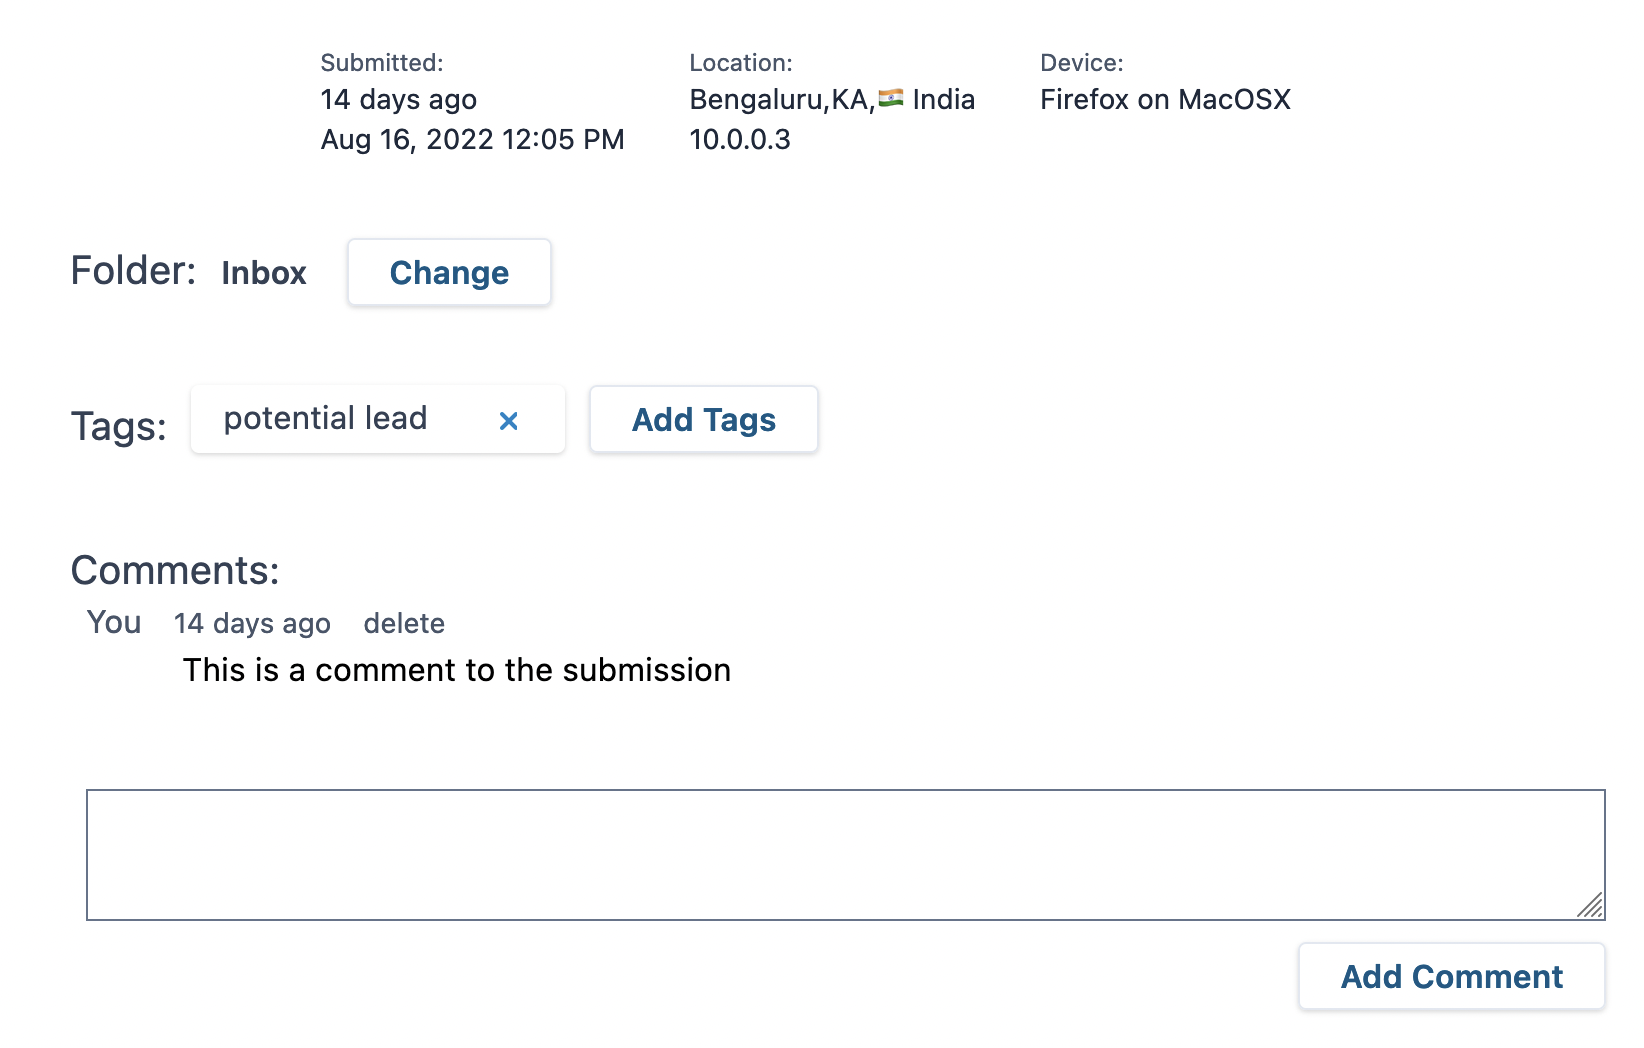
Task: Click Change to move submission from Inbox
Action: tap(448, 272)
